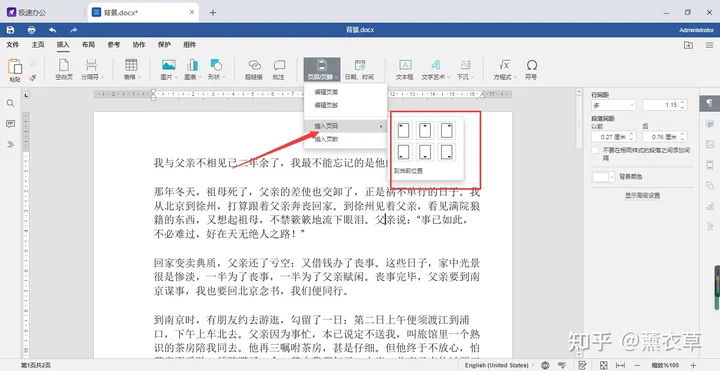Open Text Art settings icon in right sidebar
This screenshot has width=720, height=371.
click(710, 226)
